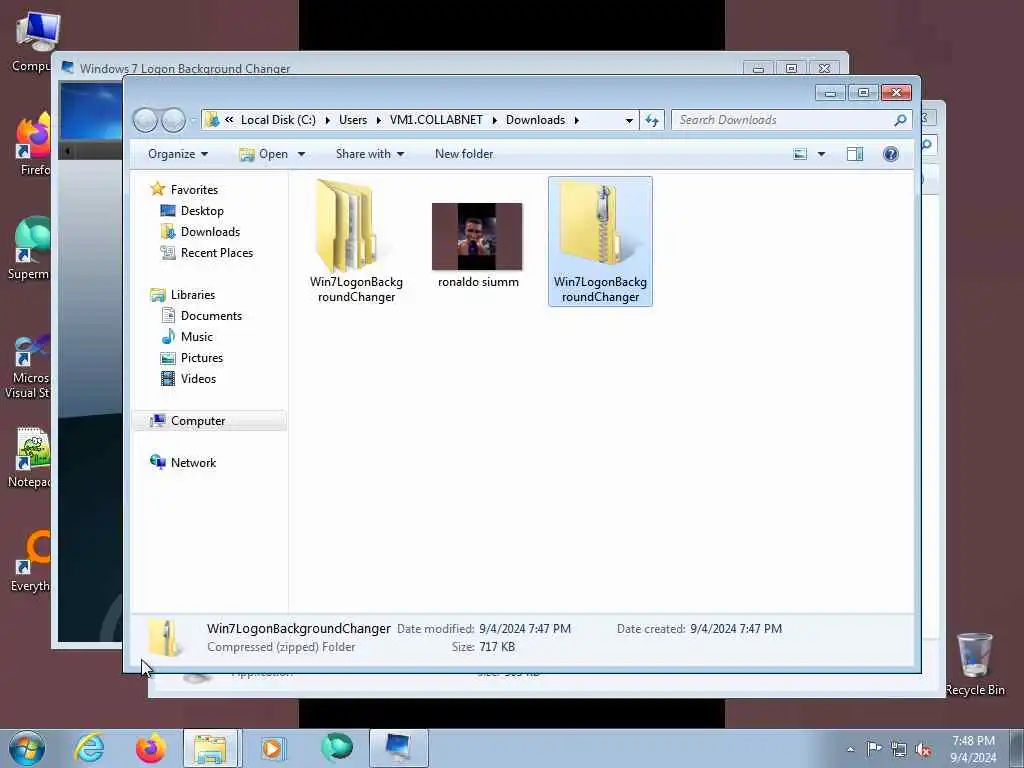This screenshot has width=1024, height=768.
Task: Select the Firefox desktop shortcut
Action: click(x=33, y=144)
